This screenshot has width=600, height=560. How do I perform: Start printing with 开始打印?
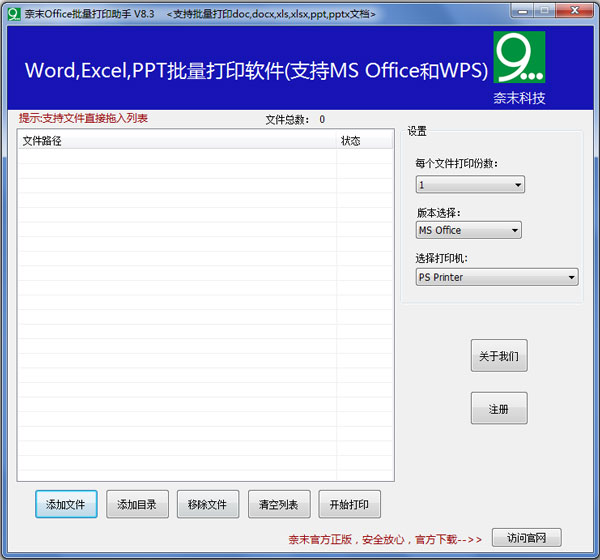349,504
